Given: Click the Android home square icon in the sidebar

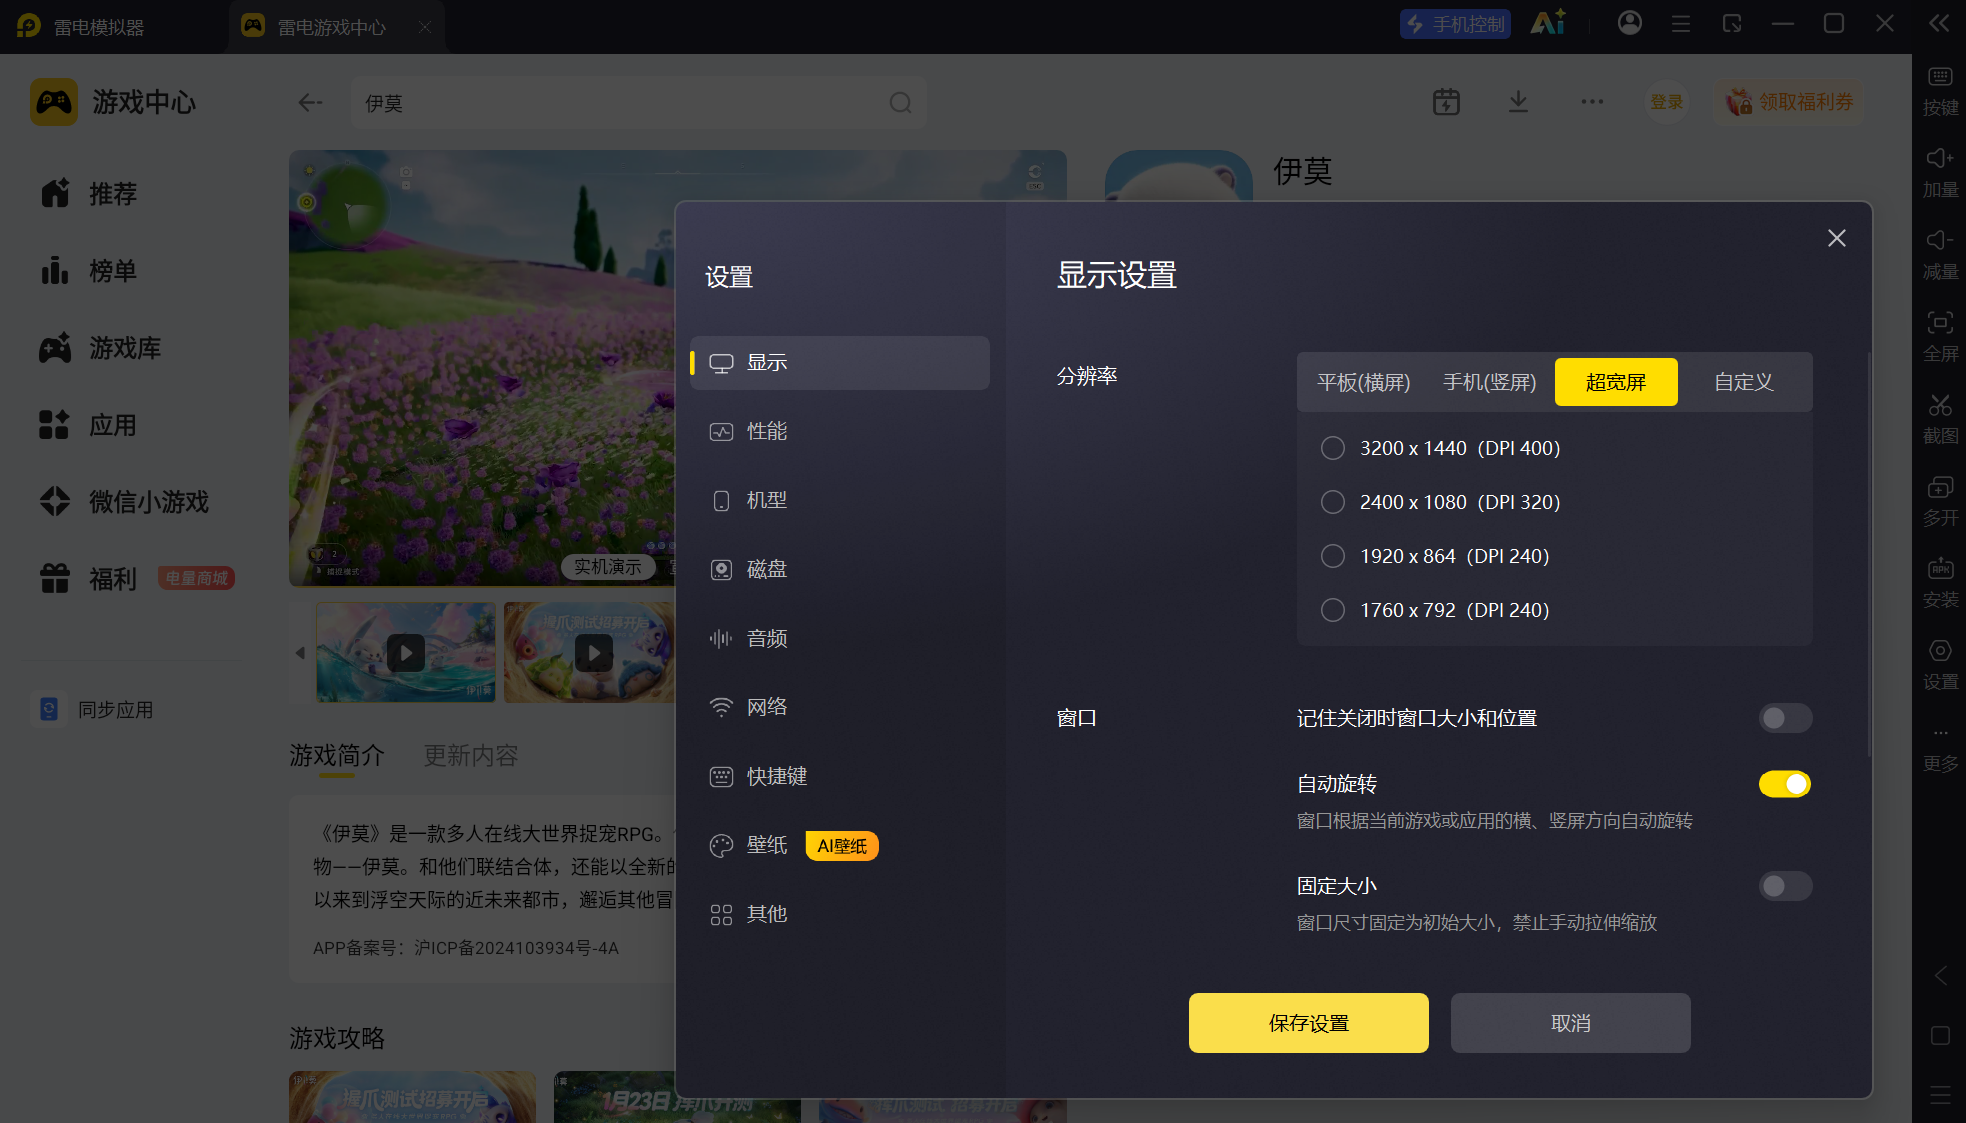Looking at the screenshot, I should tap(1940, 1036).
